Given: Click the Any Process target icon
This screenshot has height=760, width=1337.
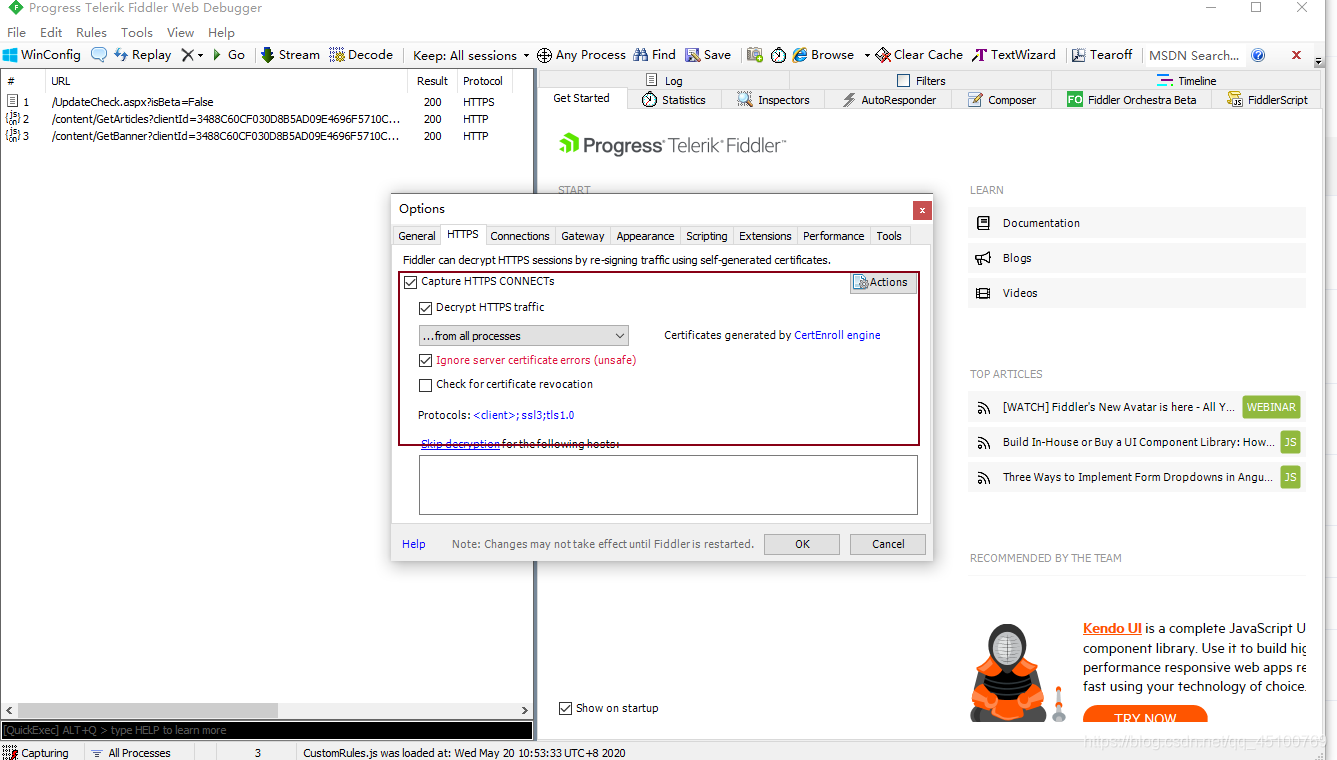Looking at the screenshot, I should (545, 55).
